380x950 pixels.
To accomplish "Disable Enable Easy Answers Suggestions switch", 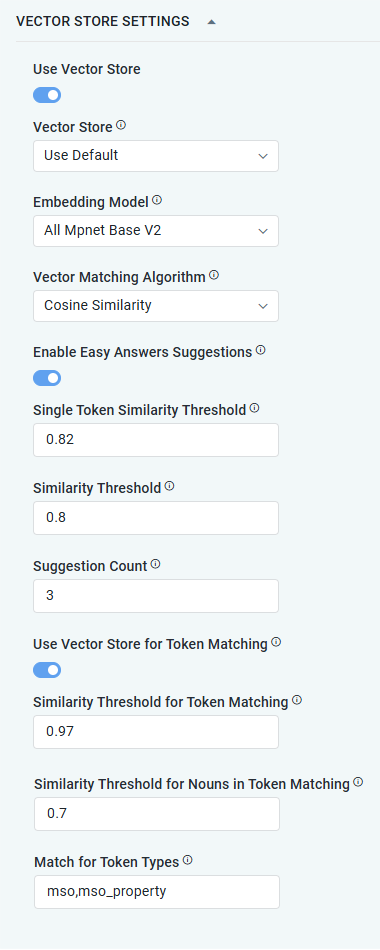I will [47, 378].
